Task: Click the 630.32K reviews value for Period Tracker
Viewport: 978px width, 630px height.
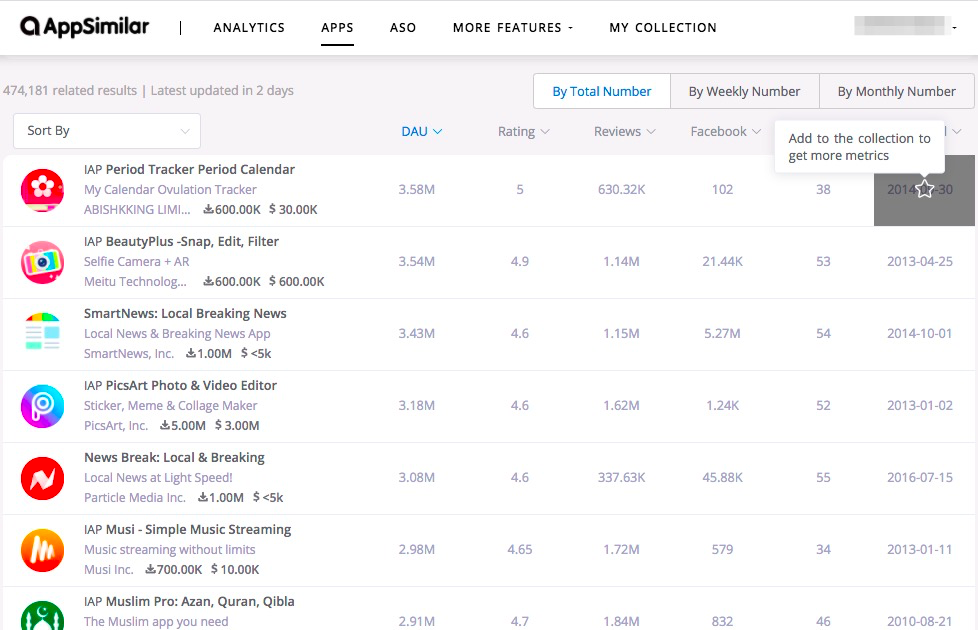Action: [621, 190]
